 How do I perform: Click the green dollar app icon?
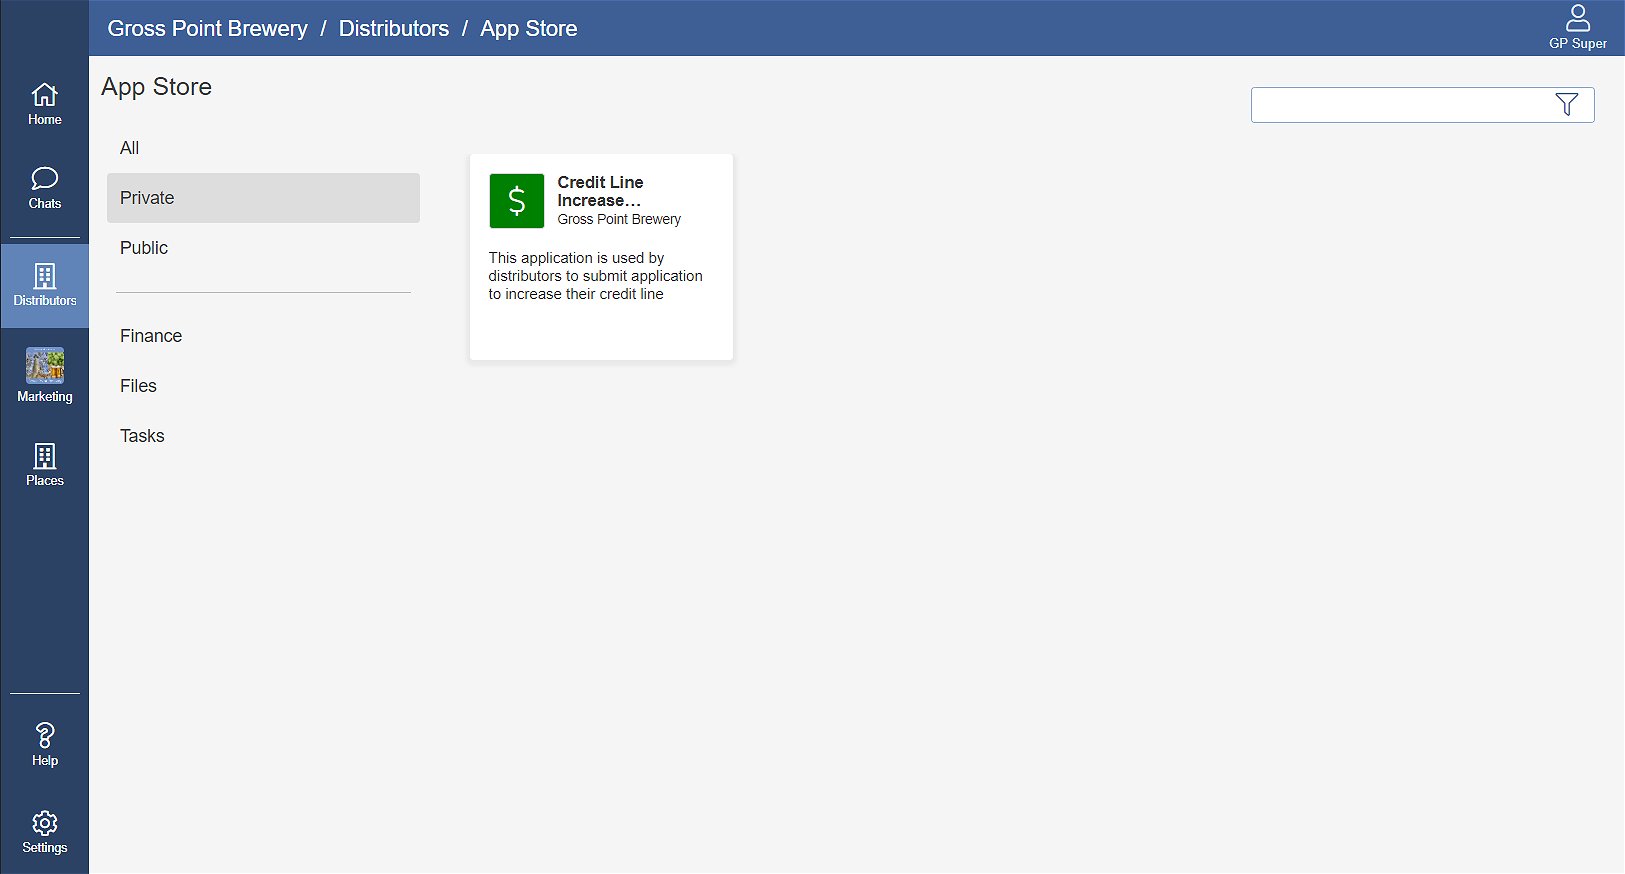coord(516,201)
